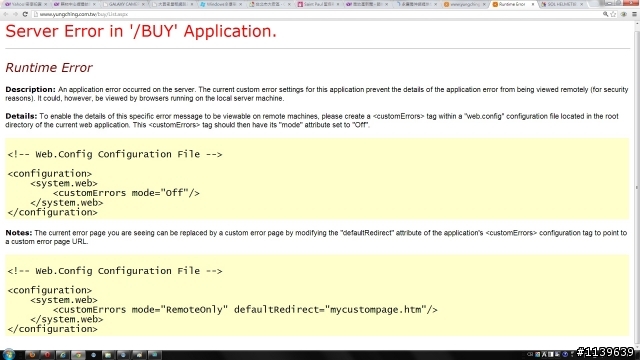
Task: Click the vertical page scrollbar
Action: pos(637,186)
